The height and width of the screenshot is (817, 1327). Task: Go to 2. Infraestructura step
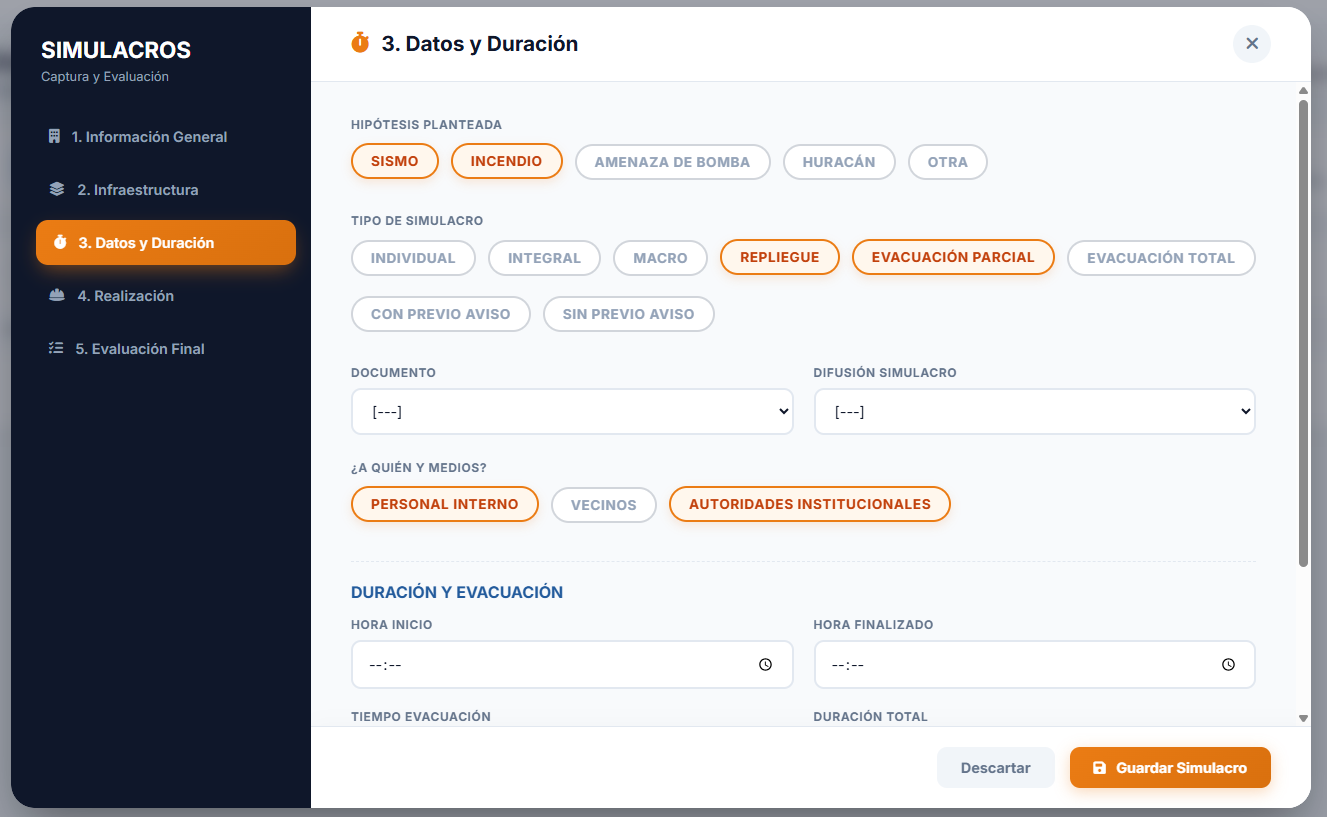click(166, 189)
